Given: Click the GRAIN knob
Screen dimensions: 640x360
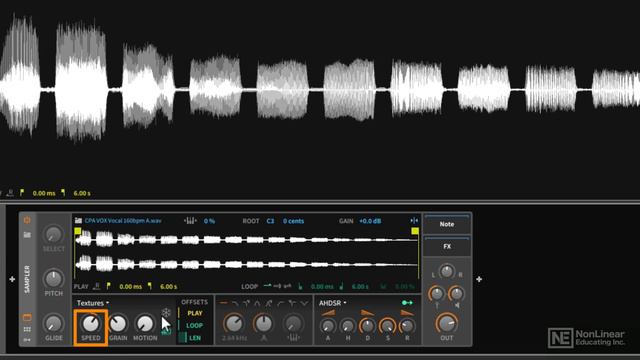Looking at the screenshot, I should tap(118, 324).
